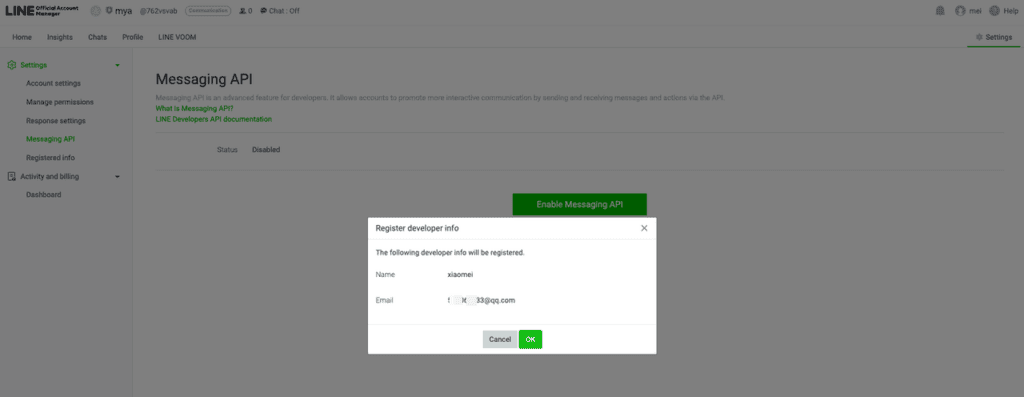
Task: Click the gear icon in Settings tab
Action: [x=979, y=37]
